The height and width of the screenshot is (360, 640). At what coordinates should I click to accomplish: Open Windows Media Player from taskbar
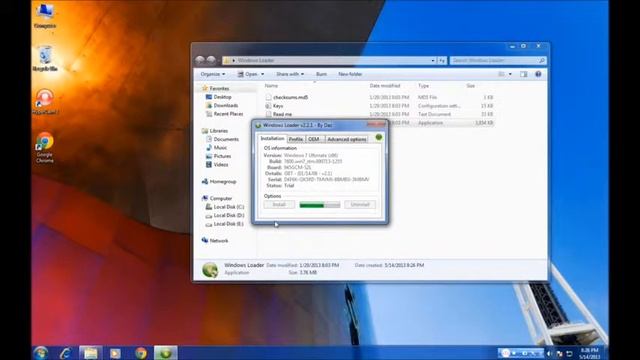coord(116,353)
